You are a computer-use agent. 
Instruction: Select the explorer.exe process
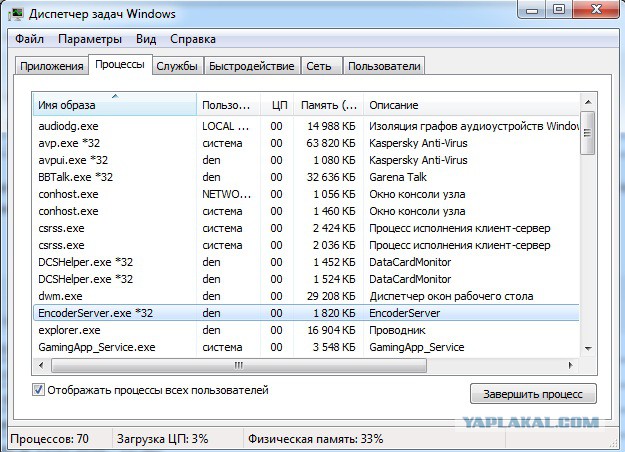pyautogui.click(x=306, y=330)
